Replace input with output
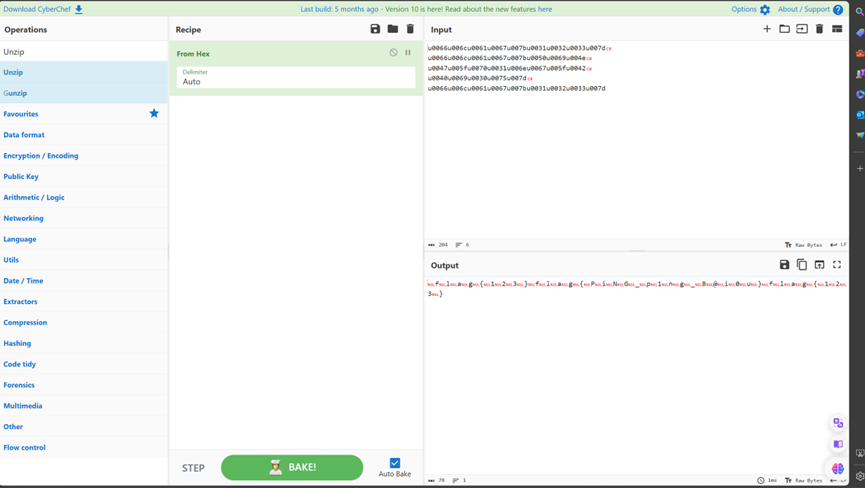Image resolution: width=865 pixels, height=488 pixels. coord(819,265)
